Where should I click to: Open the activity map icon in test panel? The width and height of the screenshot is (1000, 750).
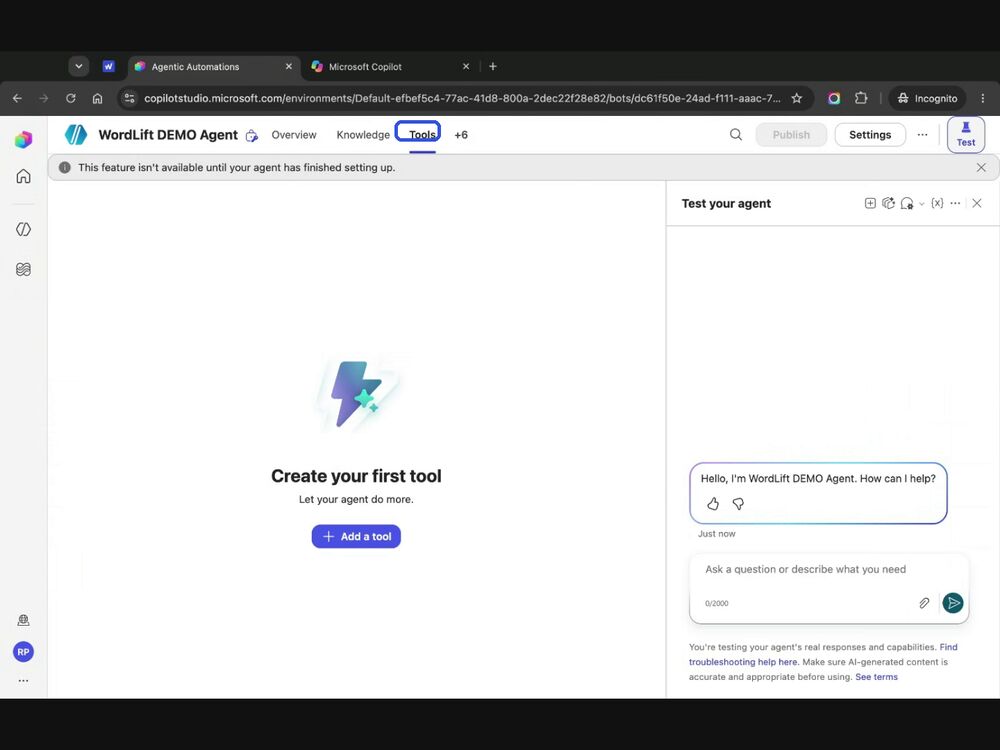[888, 203]
